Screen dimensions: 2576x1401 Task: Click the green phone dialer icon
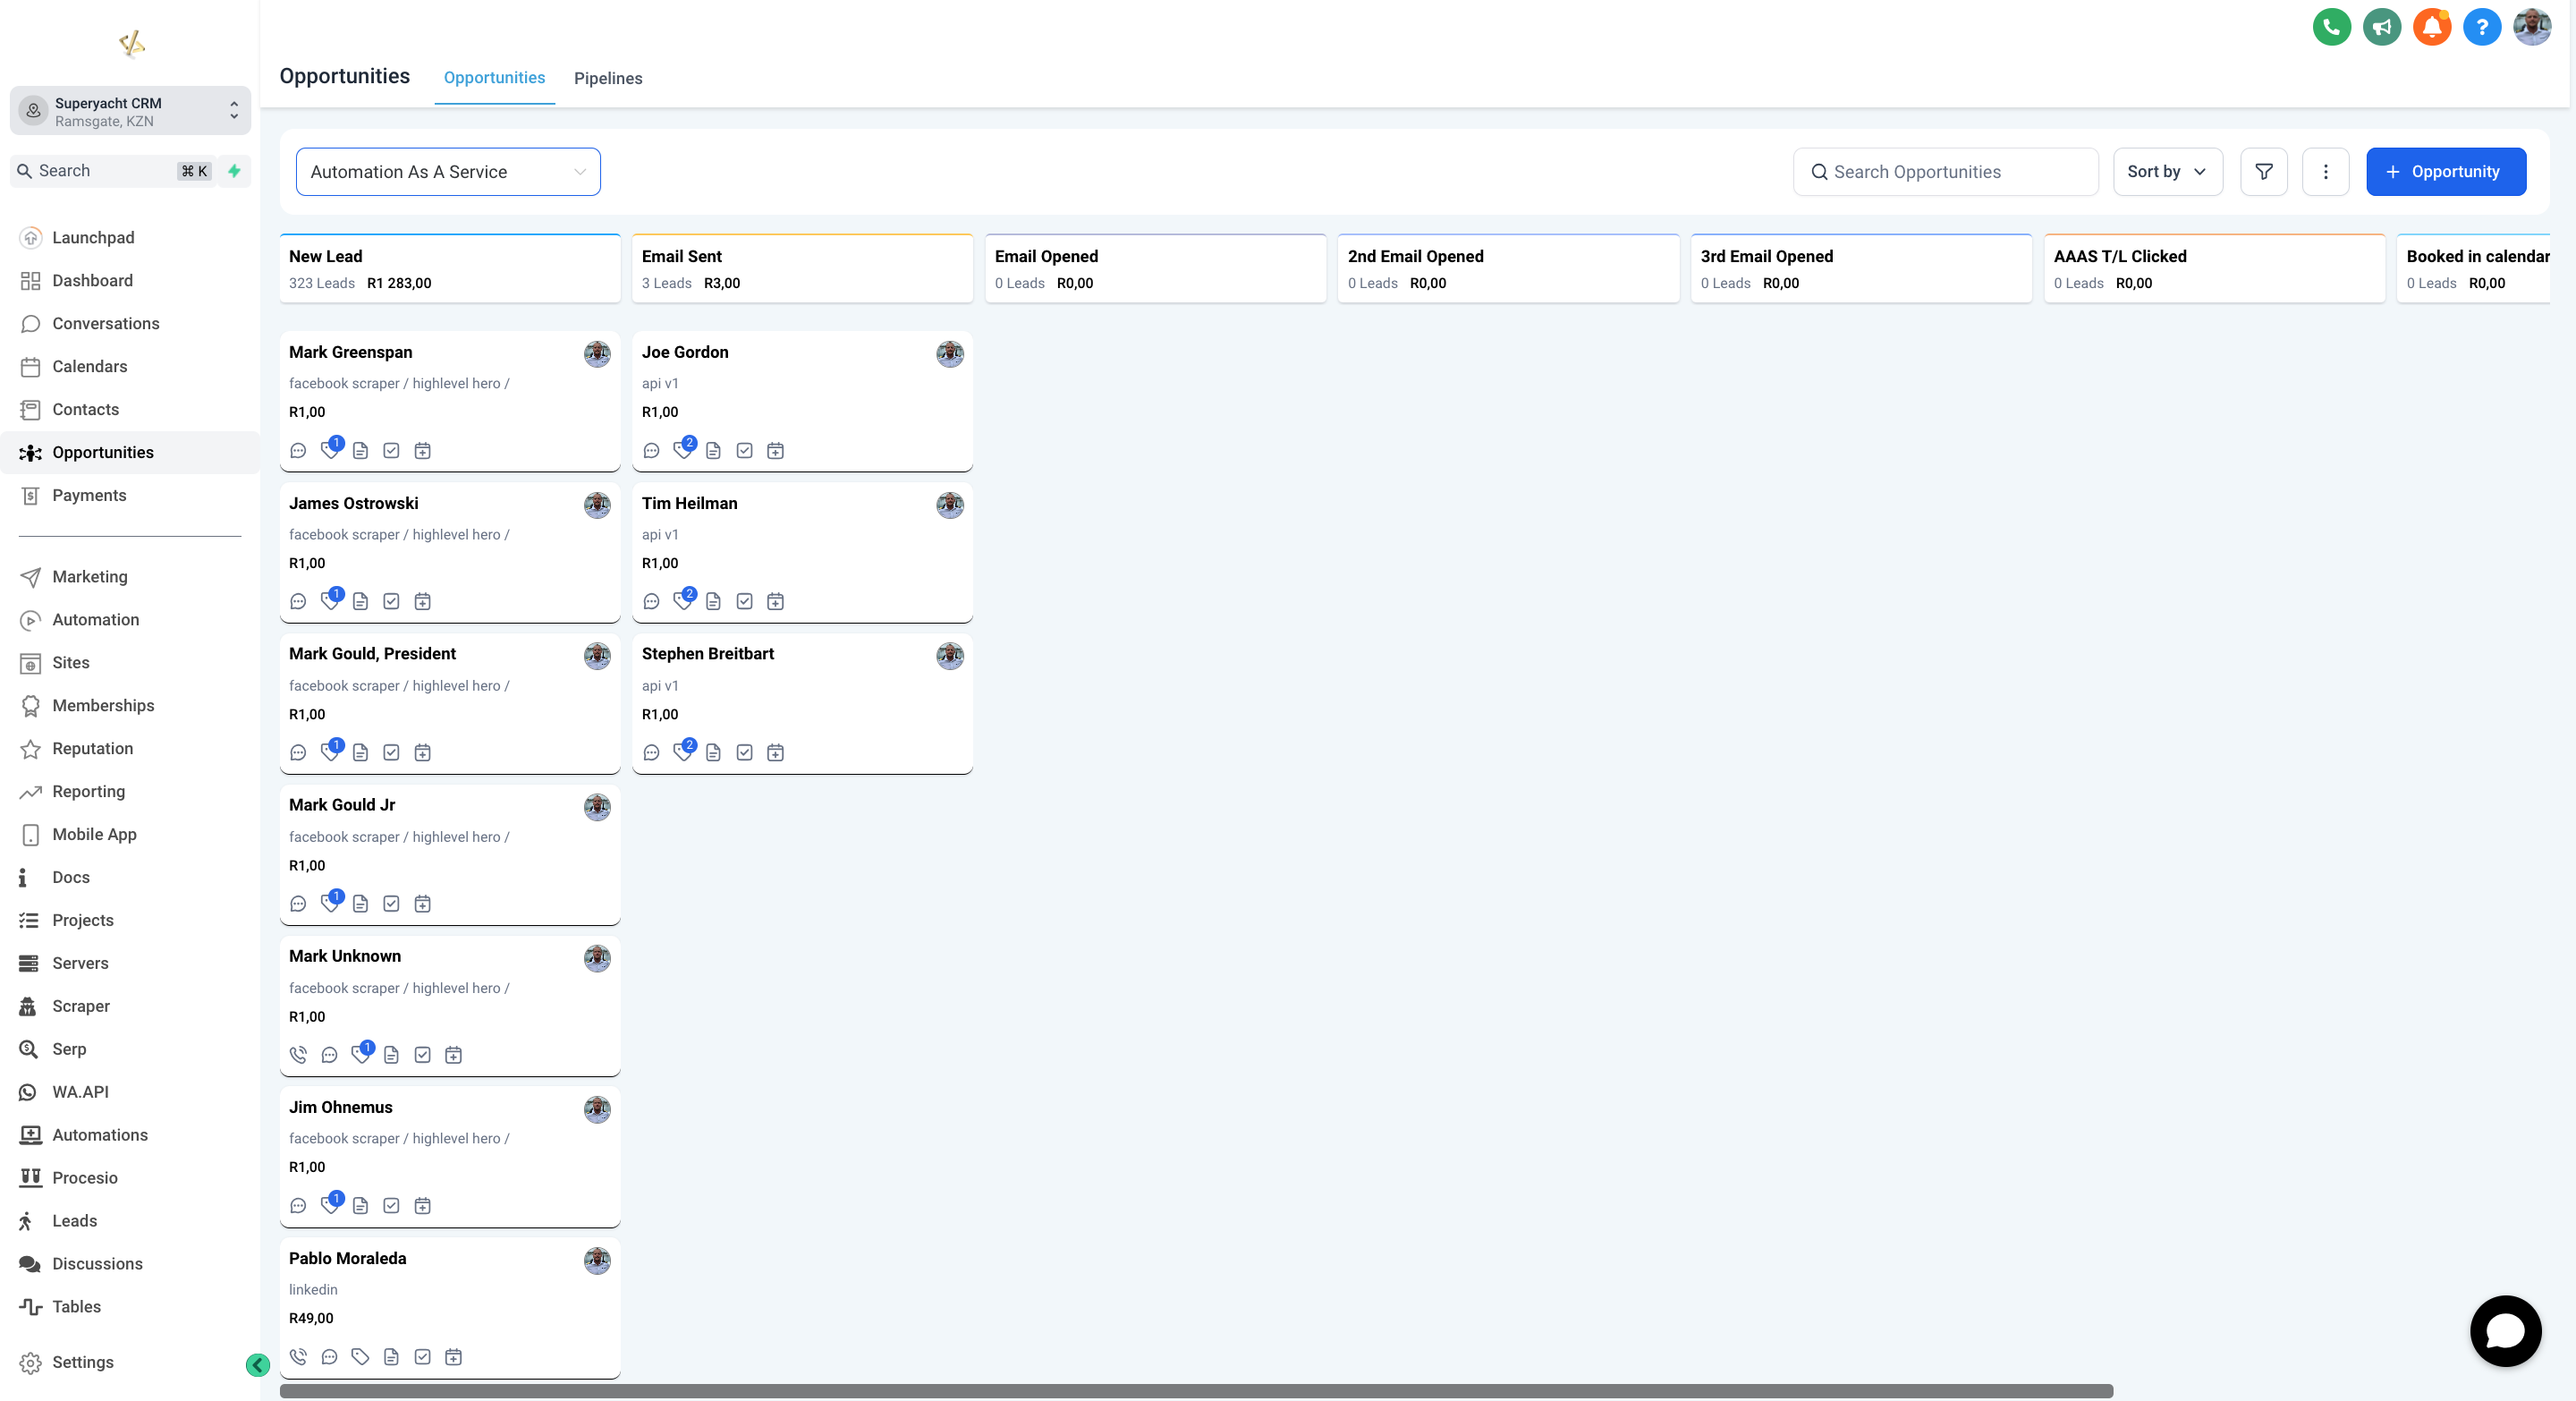click(x=2331, y=27)
